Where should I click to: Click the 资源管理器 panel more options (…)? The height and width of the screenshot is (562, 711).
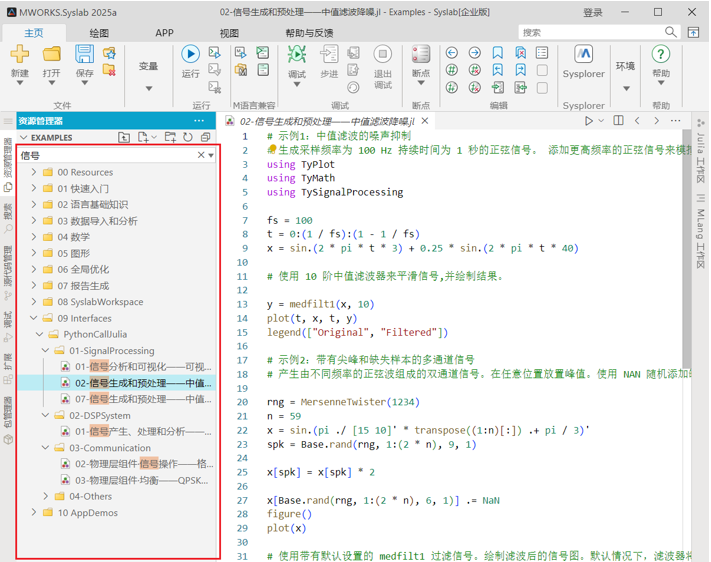(x=199, y=121)
